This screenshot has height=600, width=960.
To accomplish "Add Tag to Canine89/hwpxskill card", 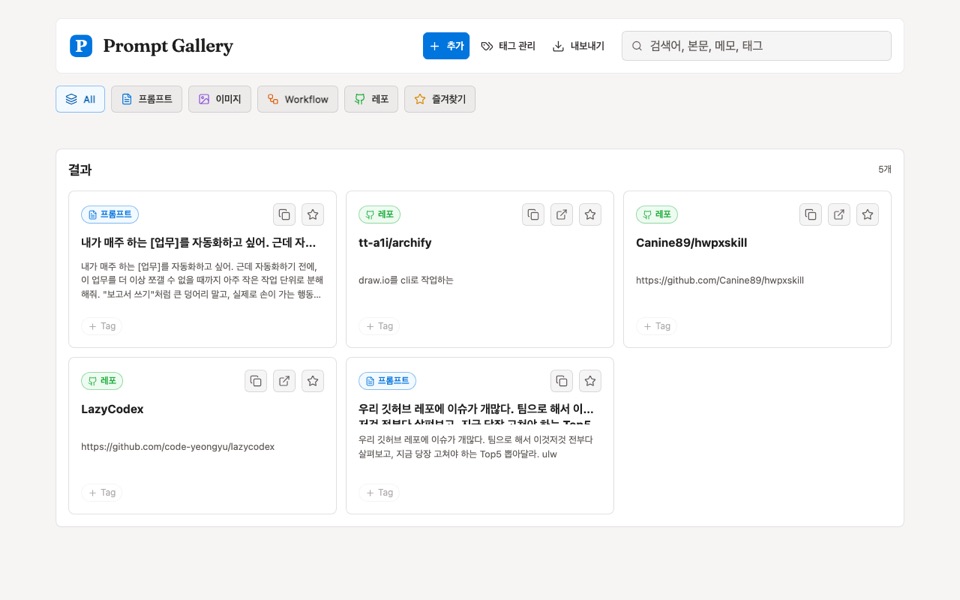I will [656, 326].
